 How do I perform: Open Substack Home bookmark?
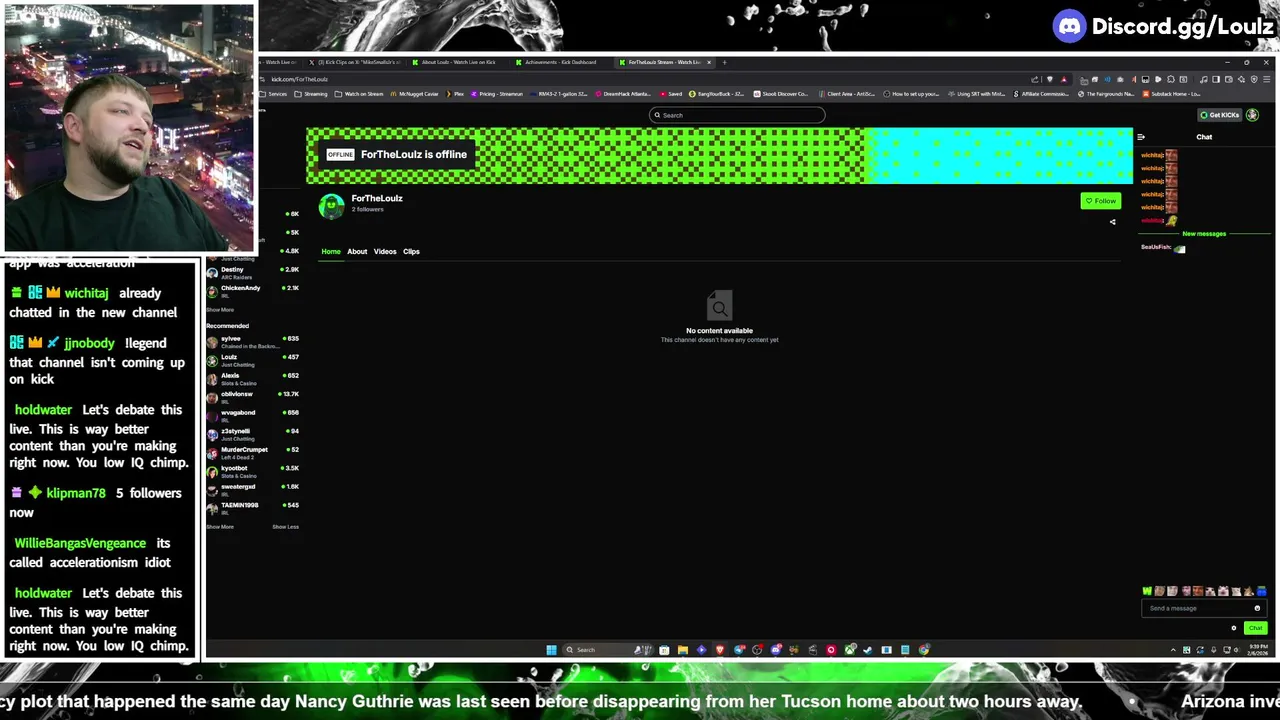tap(1172, 94)
